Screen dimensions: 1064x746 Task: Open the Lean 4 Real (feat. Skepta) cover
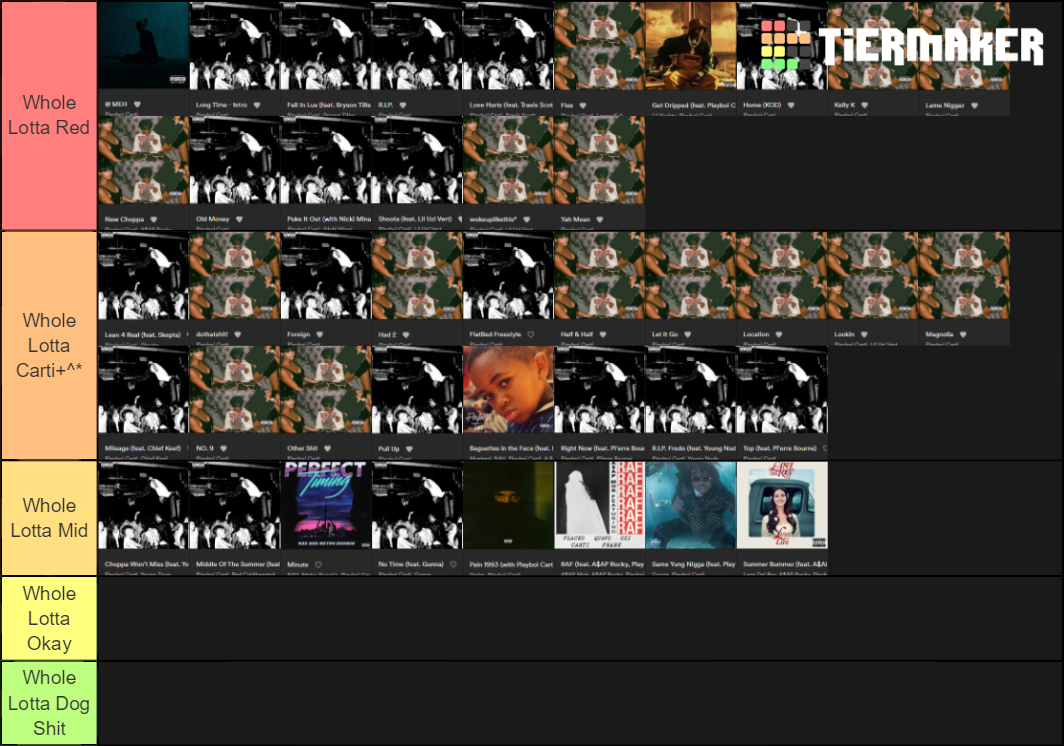(143, 276)
